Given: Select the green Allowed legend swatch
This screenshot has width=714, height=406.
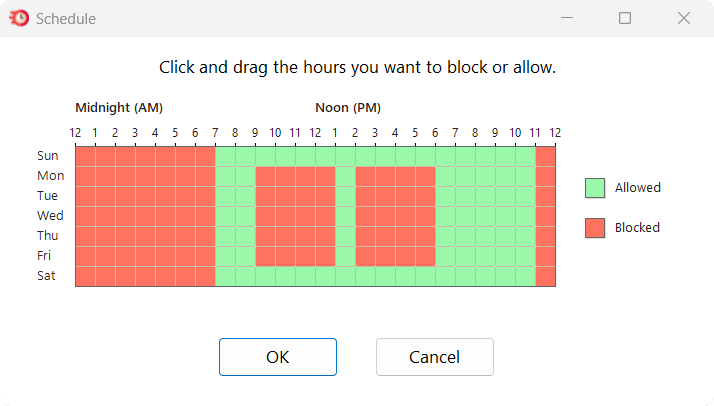Looking at the screenshot, I should click(595, 188).
